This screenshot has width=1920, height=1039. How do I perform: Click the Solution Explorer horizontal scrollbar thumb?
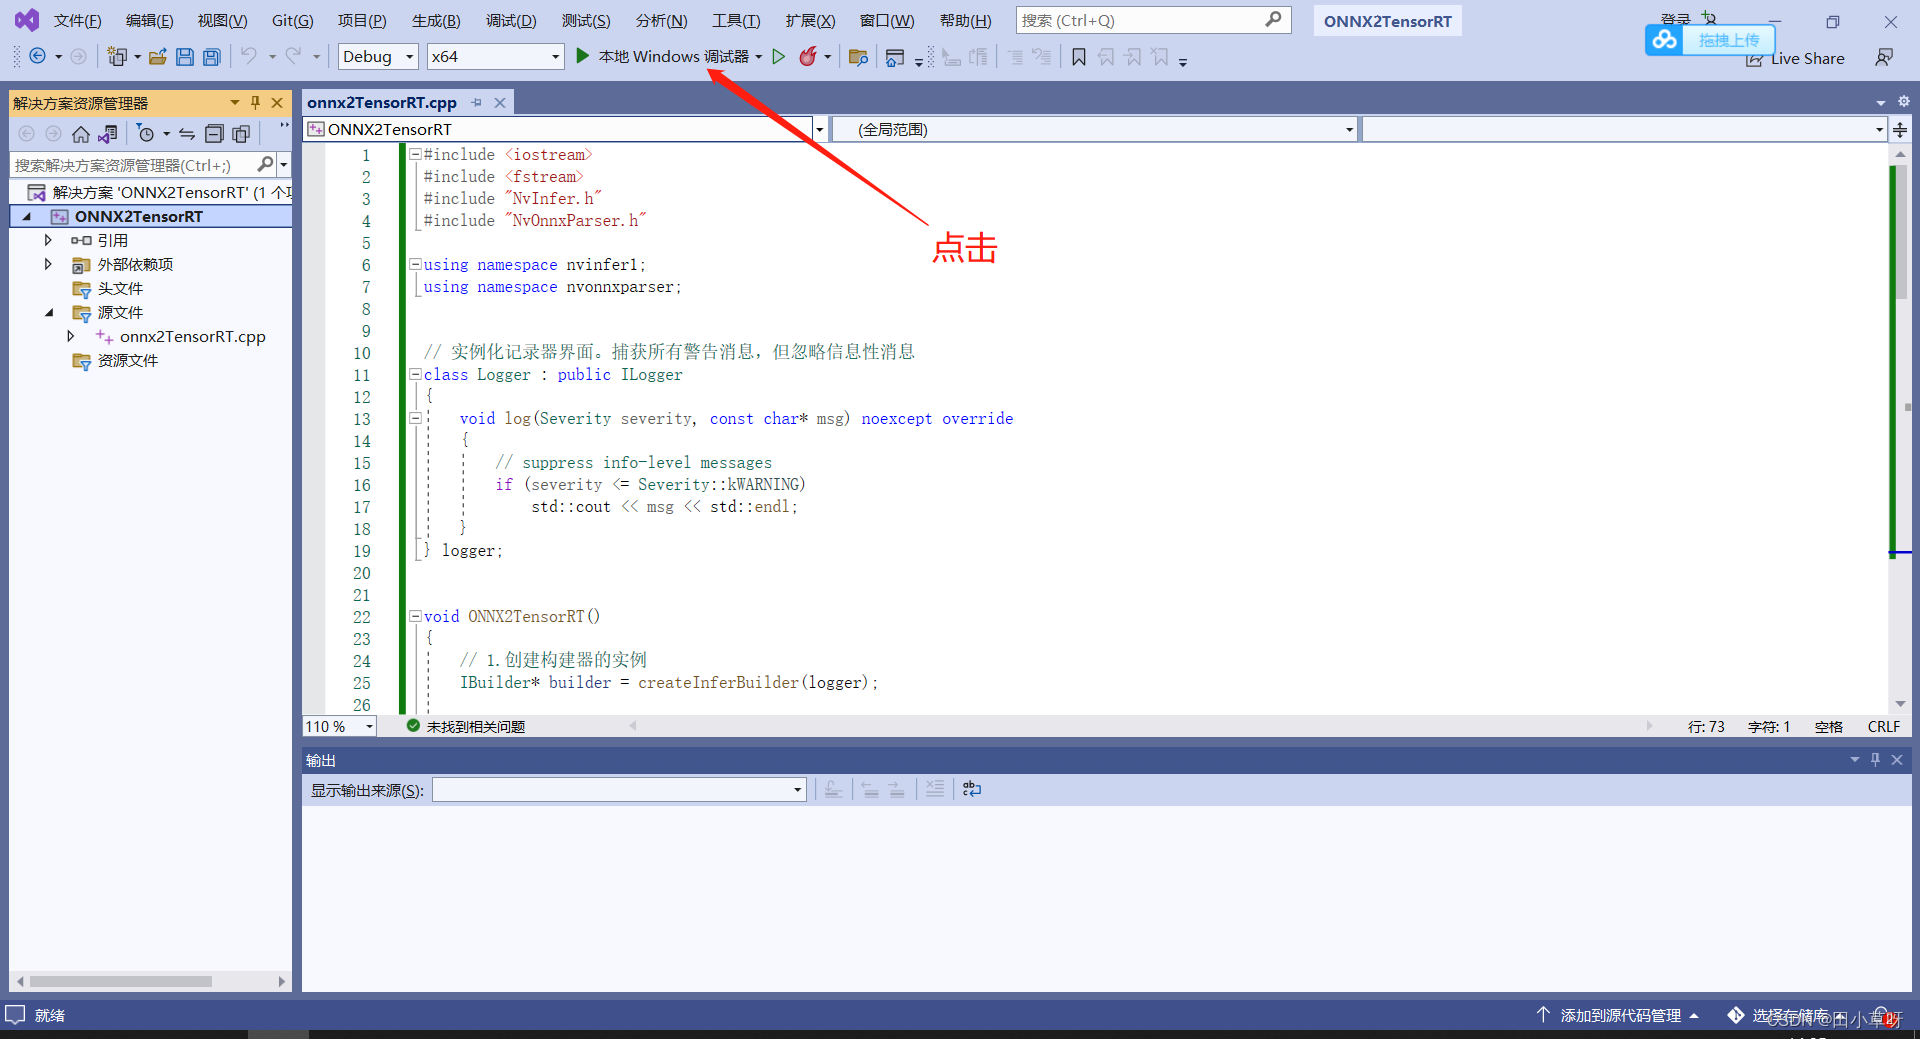point(120,981)
